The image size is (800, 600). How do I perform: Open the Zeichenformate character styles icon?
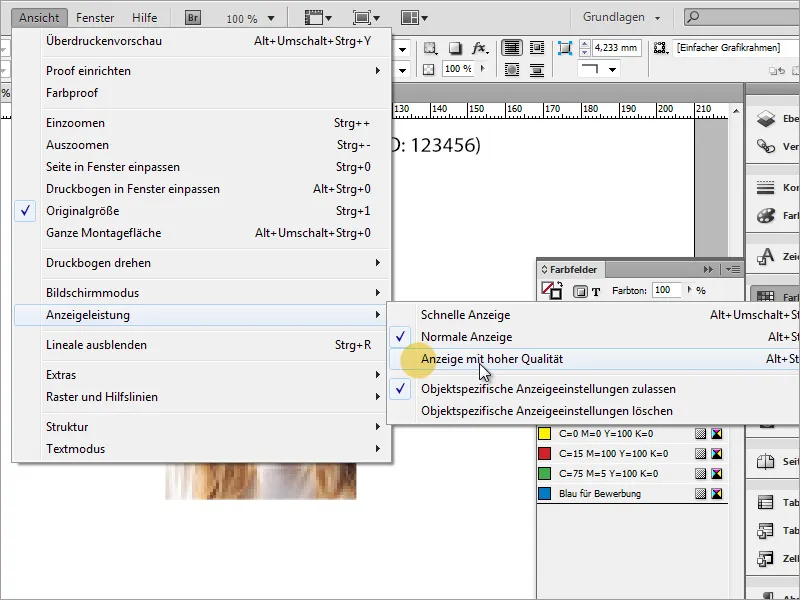point(765,256)
